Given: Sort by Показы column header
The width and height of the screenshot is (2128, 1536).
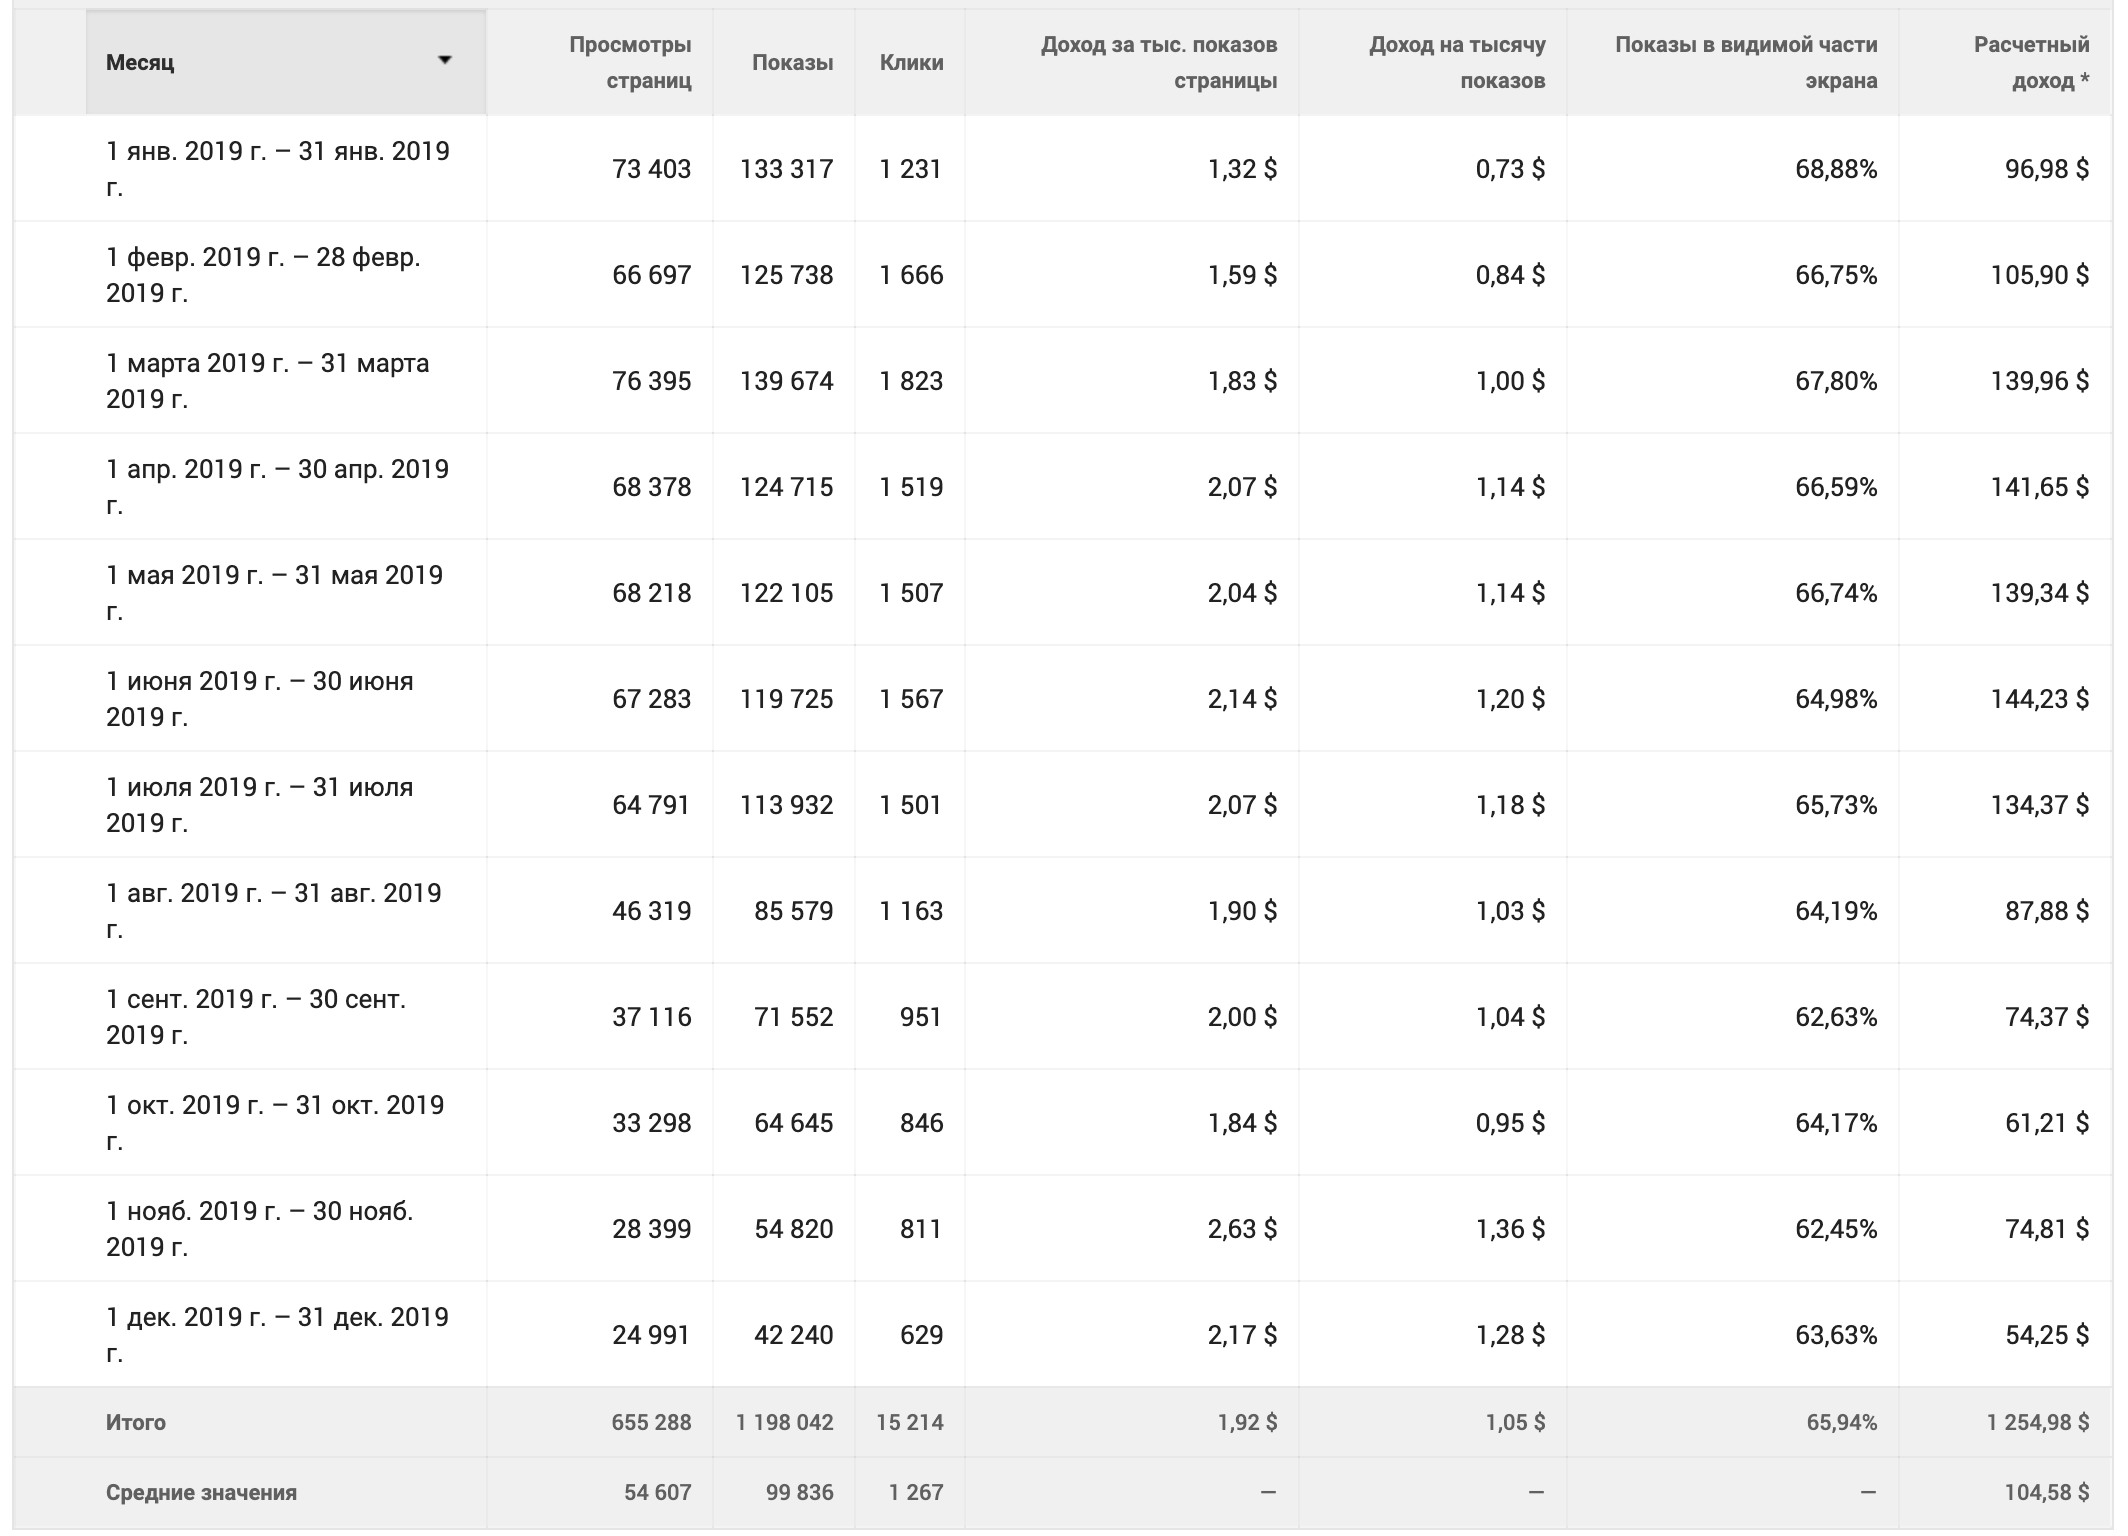Looking at the screenshot, I should [x=792, y=63].
